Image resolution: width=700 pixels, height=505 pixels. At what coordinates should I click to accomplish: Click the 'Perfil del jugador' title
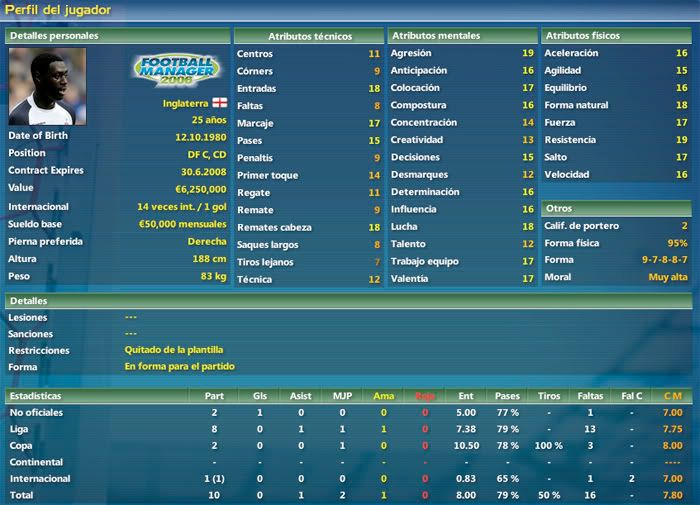[58, 10]
